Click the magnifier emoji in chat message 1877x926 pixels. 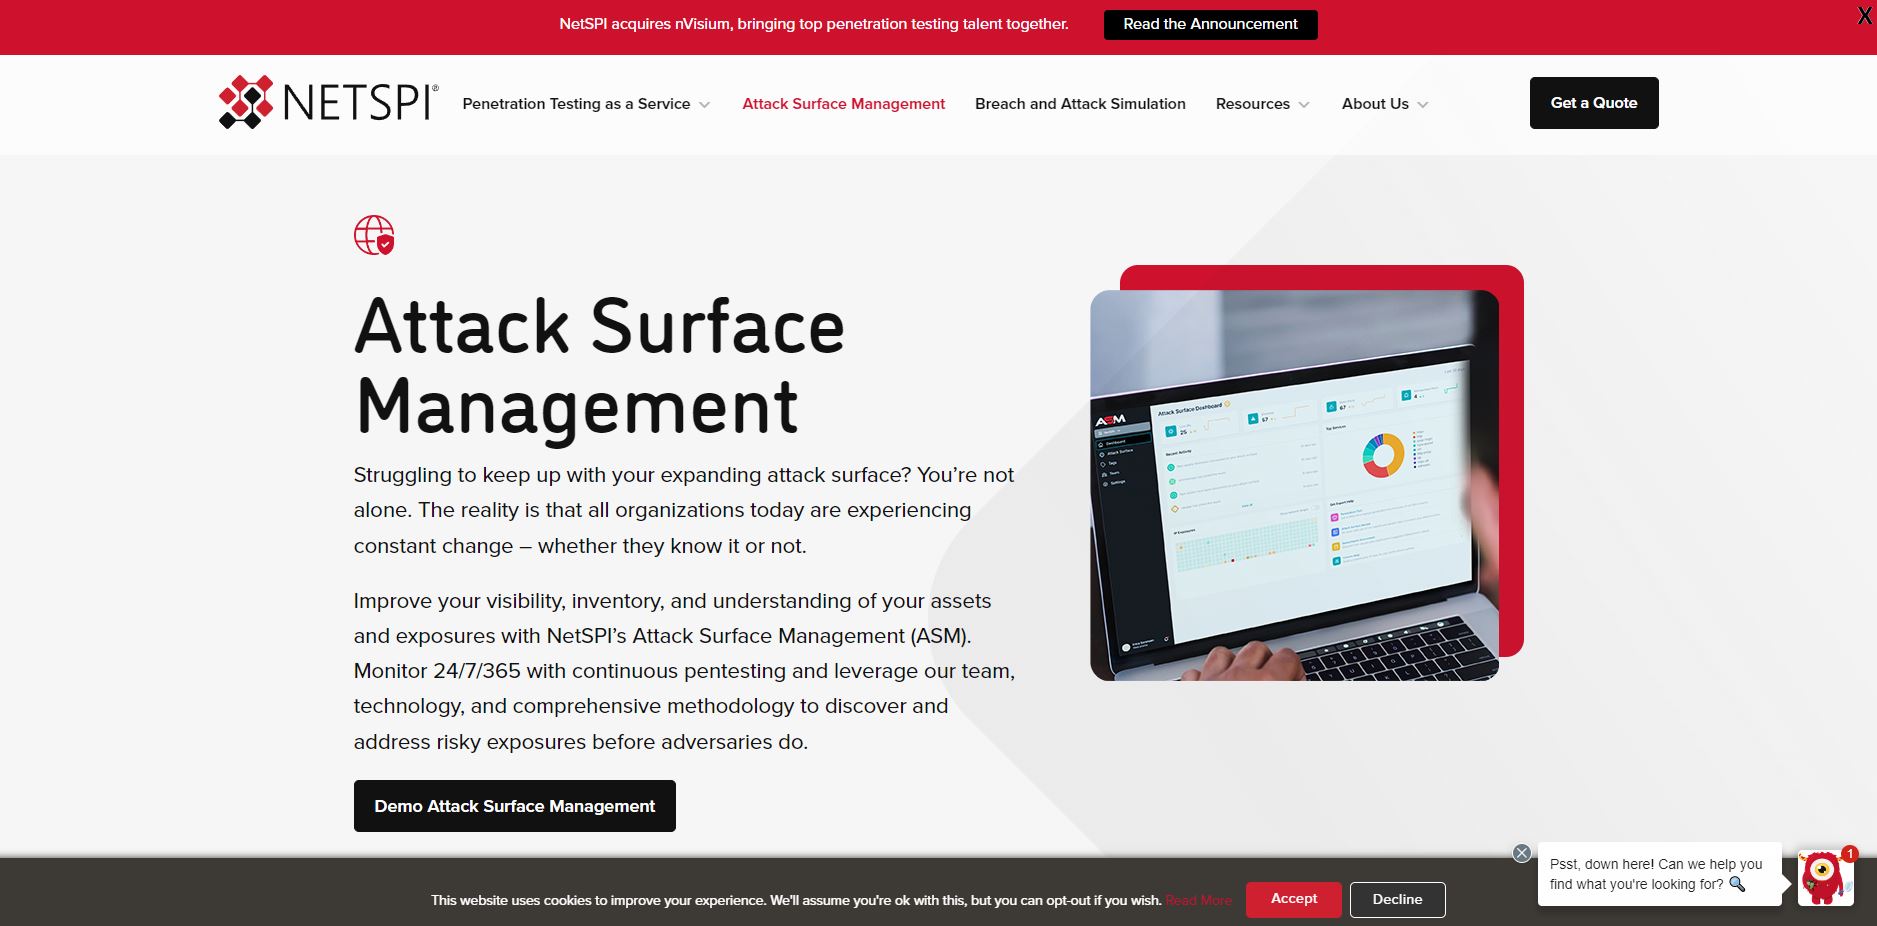[1737, 884]
